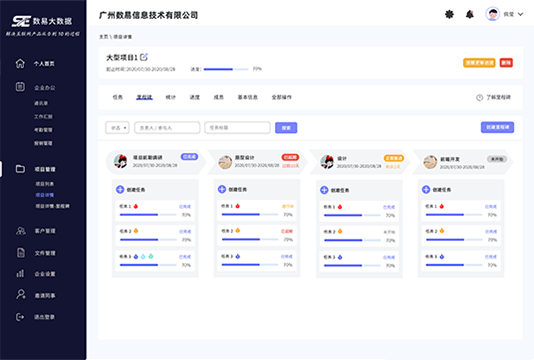The width and height of the screenshot is (534, 360).
Task: Click the orange update progress button
Action: [x=479, y=63]
